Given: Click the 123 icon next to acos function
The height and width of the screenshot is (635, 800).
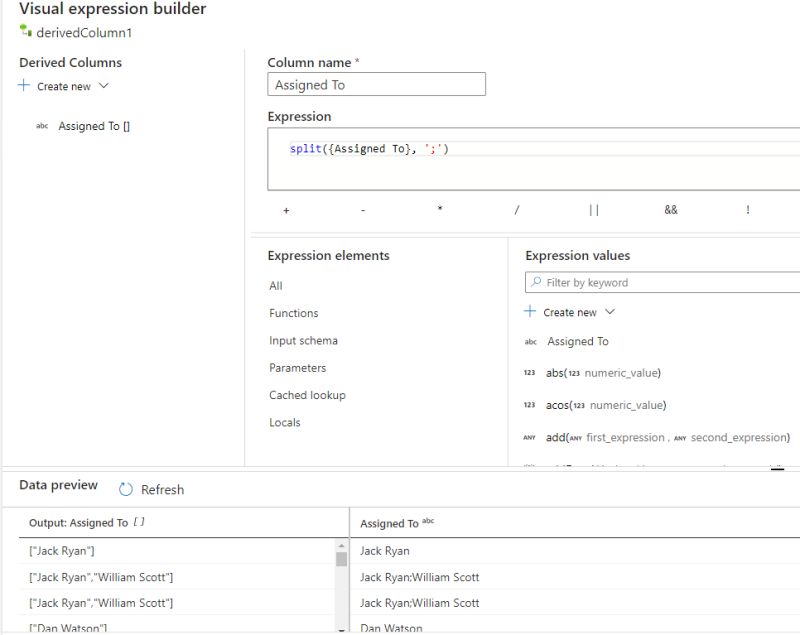Looking at the screenshot, I should point(530,405).
